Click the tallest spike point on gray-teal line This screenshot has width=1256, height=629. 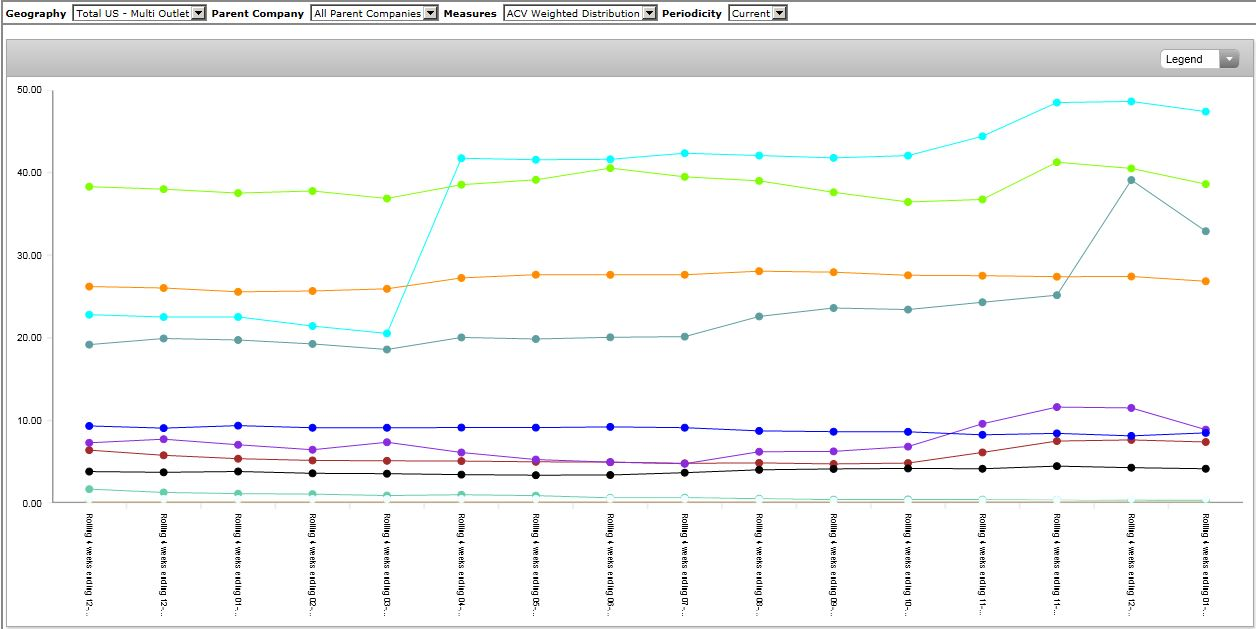[1131, 180]
